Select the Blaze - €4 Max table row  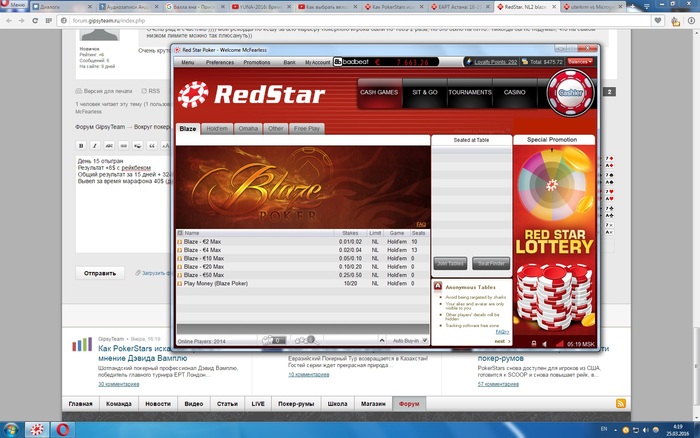pyautogui.click(x=303, y=250)
